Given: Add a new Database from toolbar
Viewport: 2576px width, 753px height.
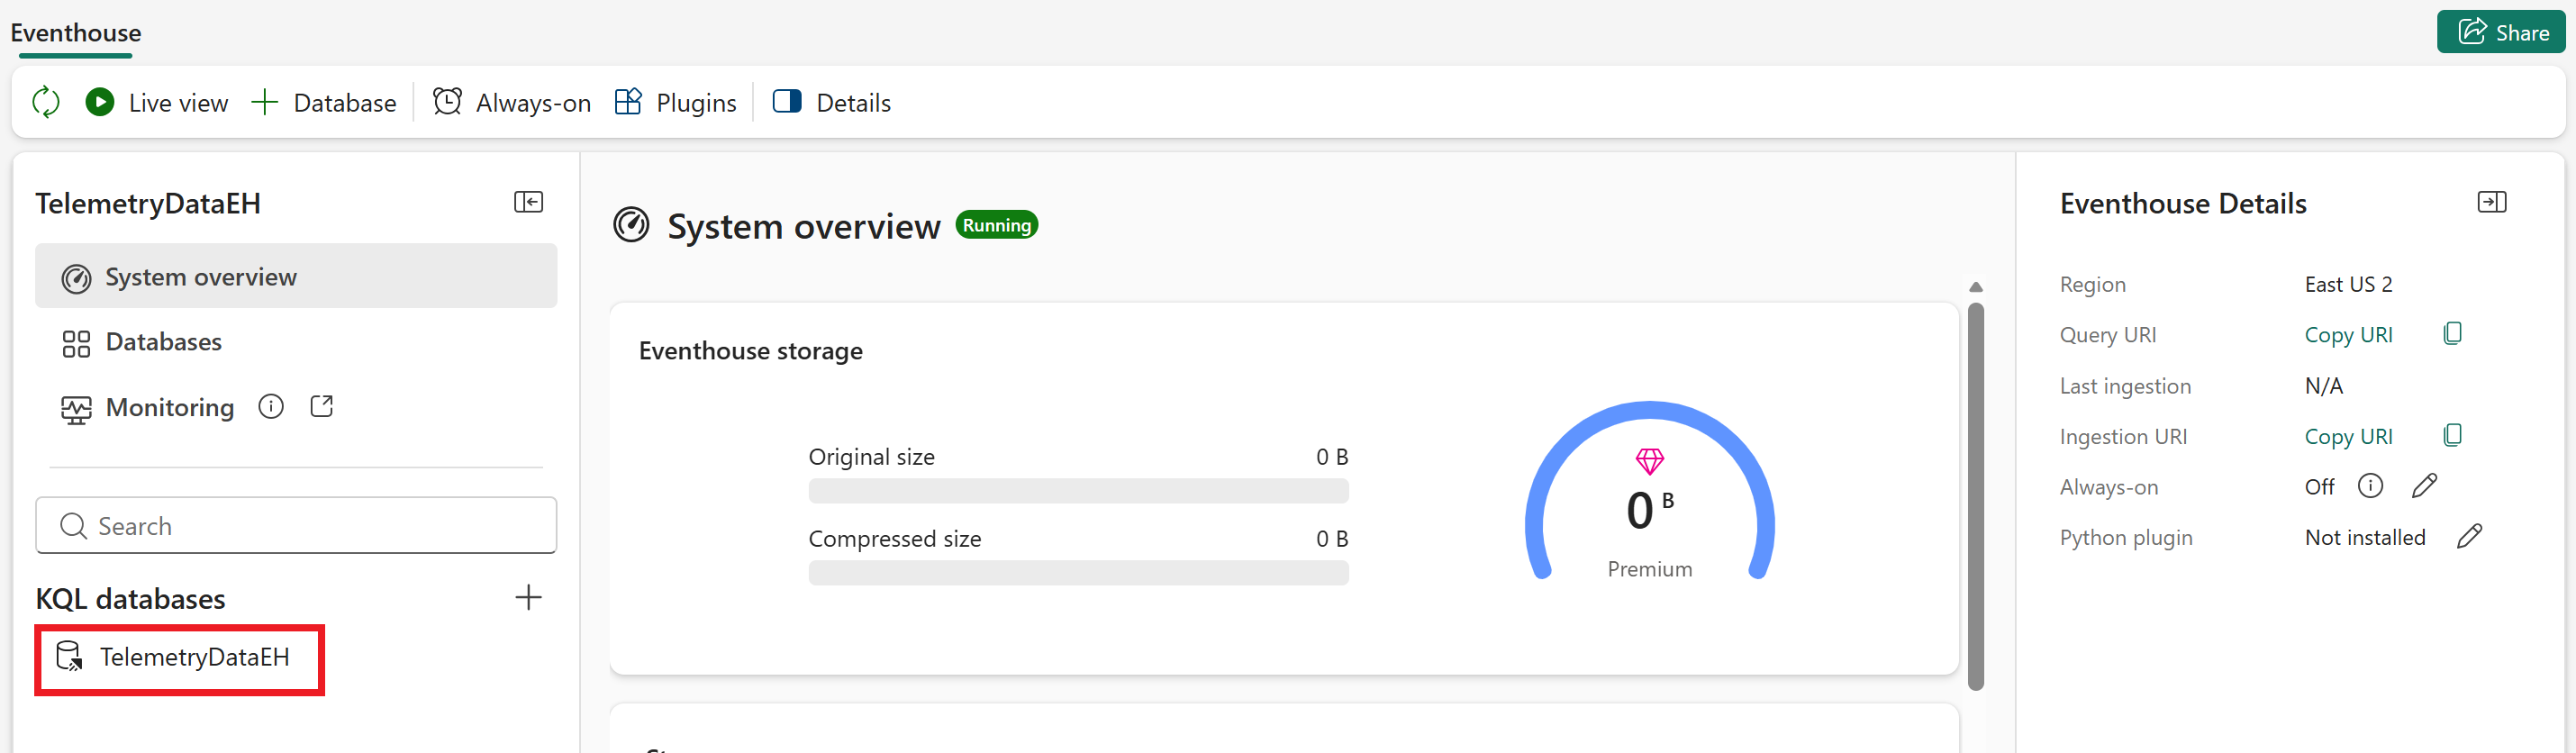Looking at the screenshot, I should click(x=323, y=102).
